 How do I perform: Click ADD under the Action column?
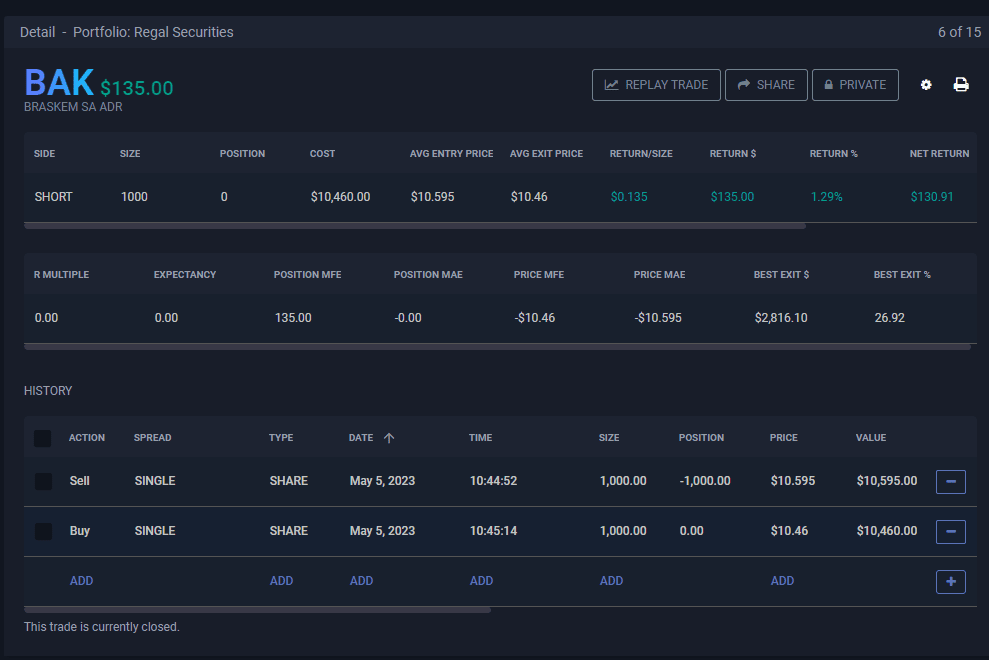click(x=81, y=581)
